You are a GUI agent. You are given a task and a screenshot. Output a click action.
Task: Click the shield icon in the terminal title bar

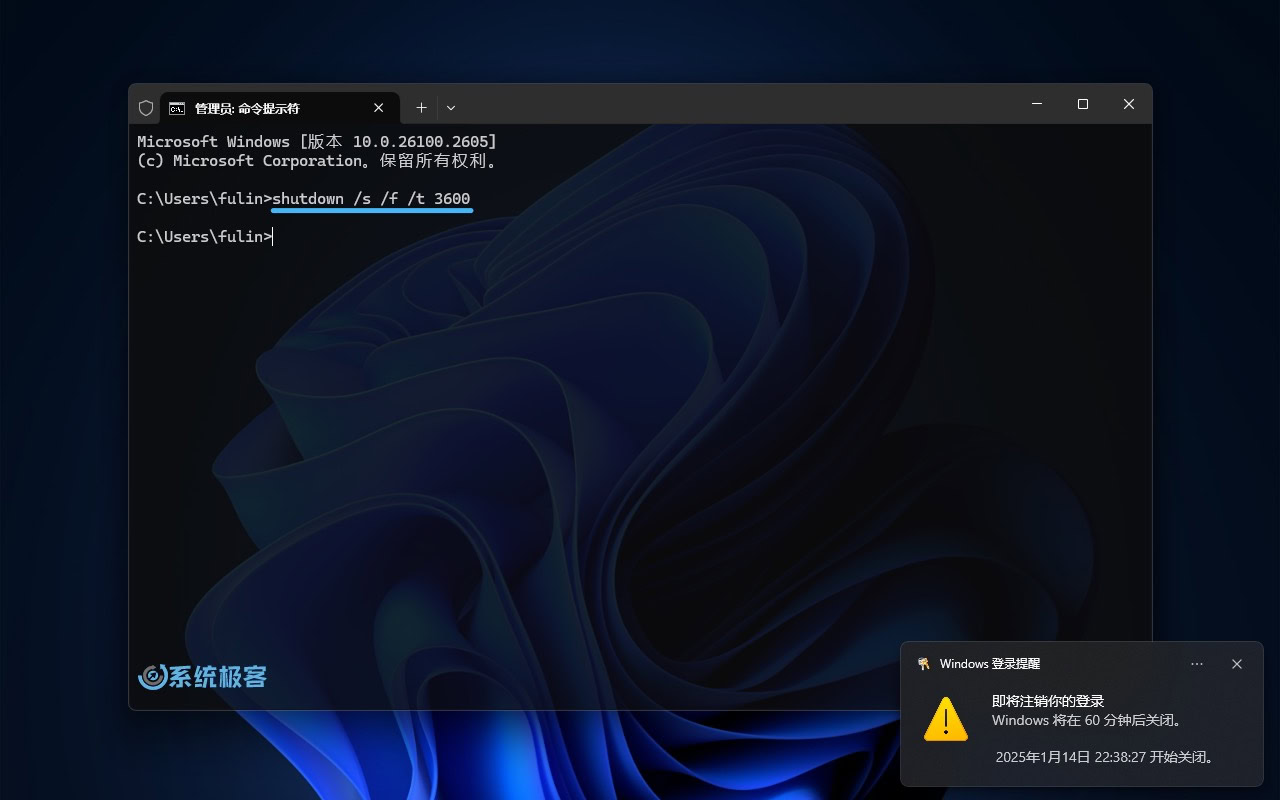tap(145, 108)
